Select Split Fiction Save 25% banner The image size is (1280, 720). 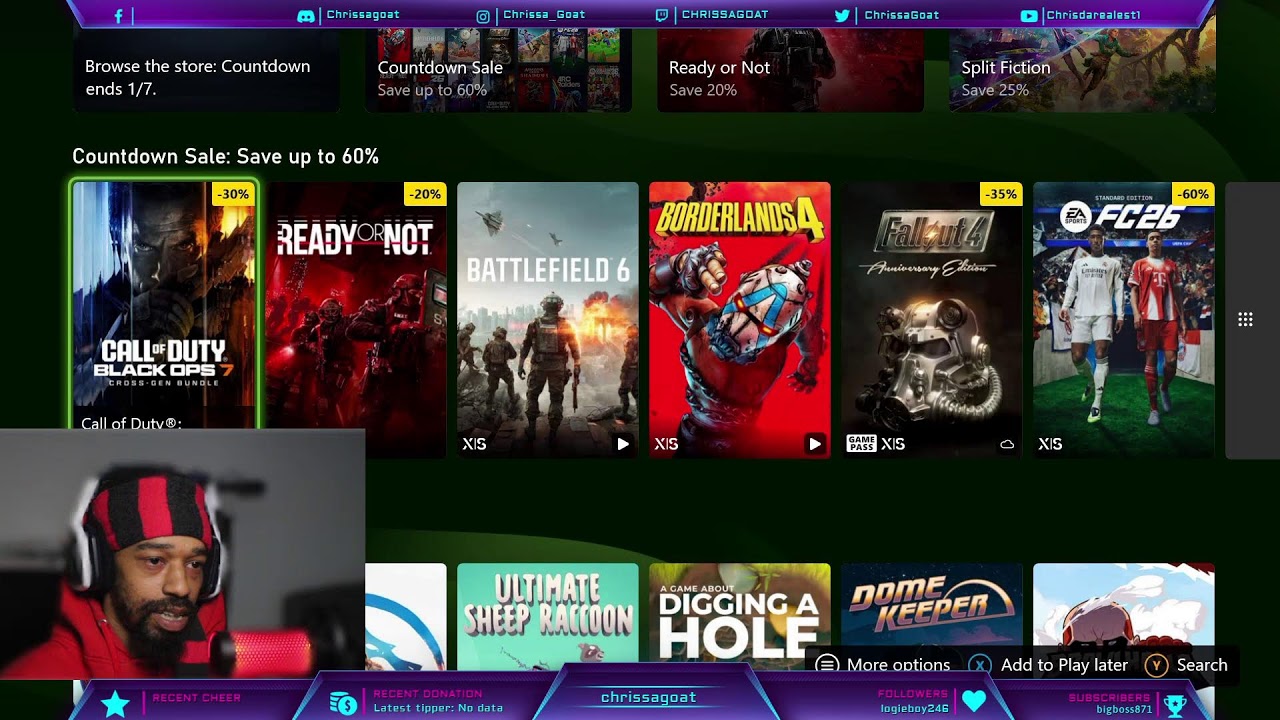[x=1082, y=70]
